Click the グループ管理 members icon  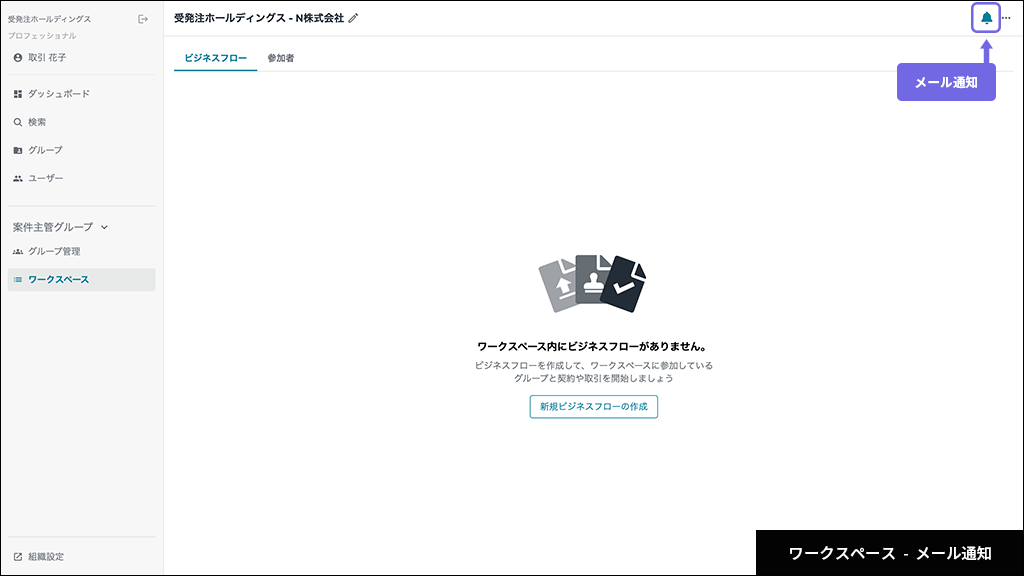[18, 251]
